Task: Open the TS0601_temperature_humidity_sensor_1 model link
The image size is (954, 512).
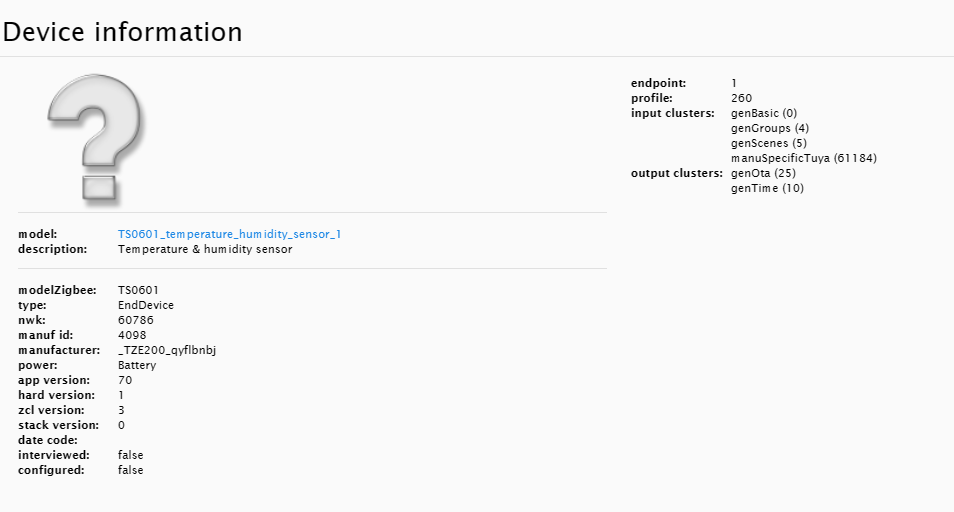Action: pyautogui.click(x=229, y=234)
